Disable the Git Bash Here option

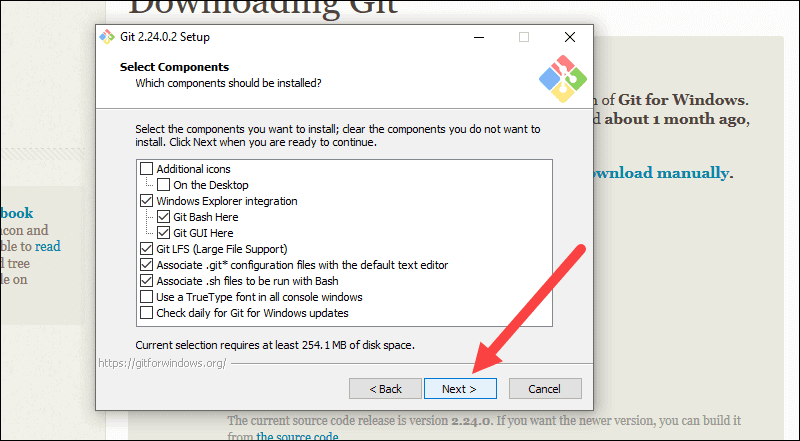pyautogui.click(x=163, y=217)
